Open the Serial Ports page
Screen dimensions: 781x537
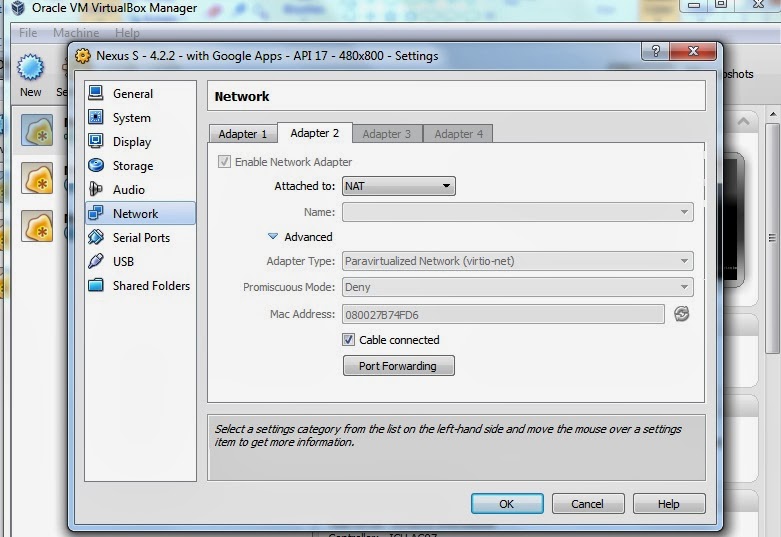[x=141, y=238]
